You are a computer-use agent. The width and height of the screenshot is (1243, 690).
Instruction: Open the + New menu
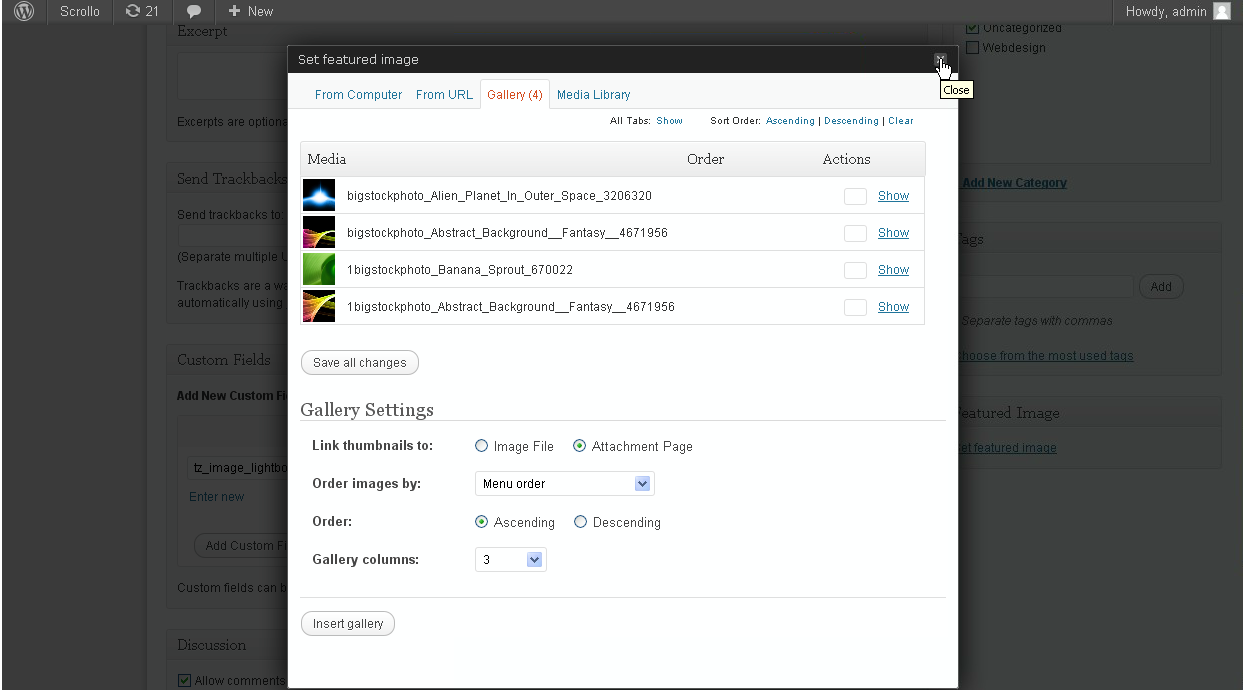250,12
